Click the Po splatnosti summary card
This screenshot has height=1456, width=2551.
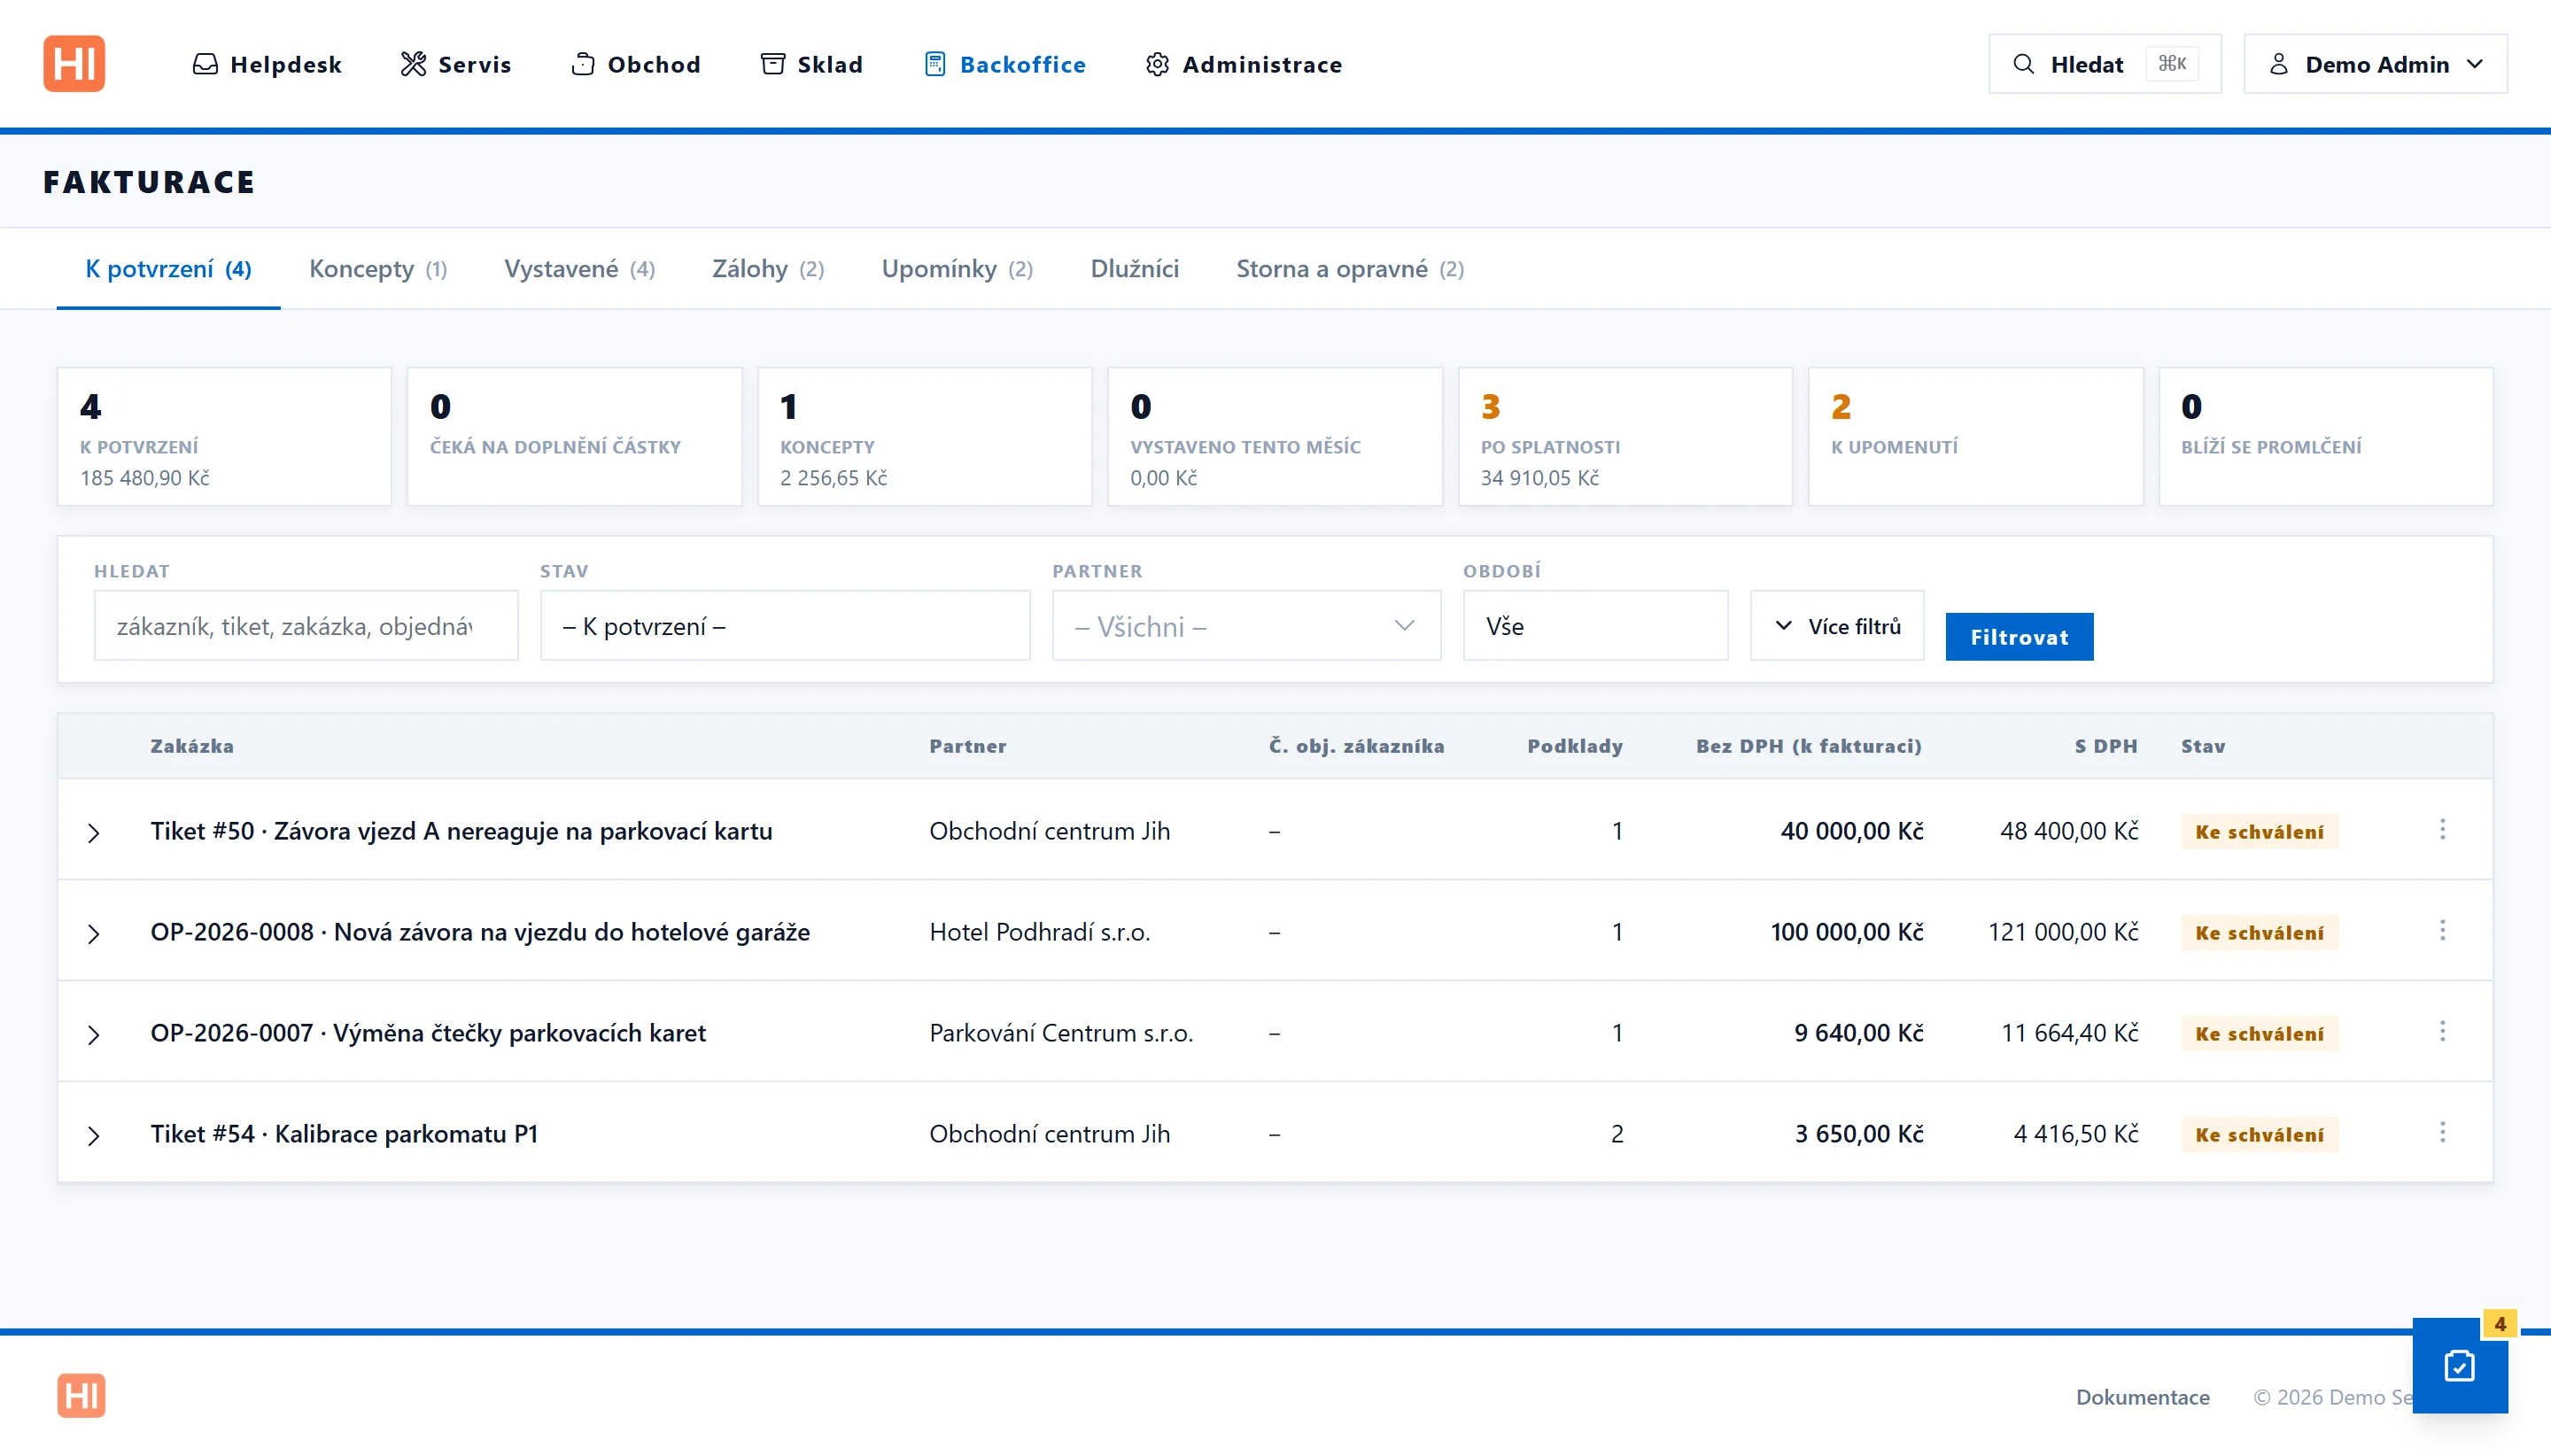(x=1625, y=436)
